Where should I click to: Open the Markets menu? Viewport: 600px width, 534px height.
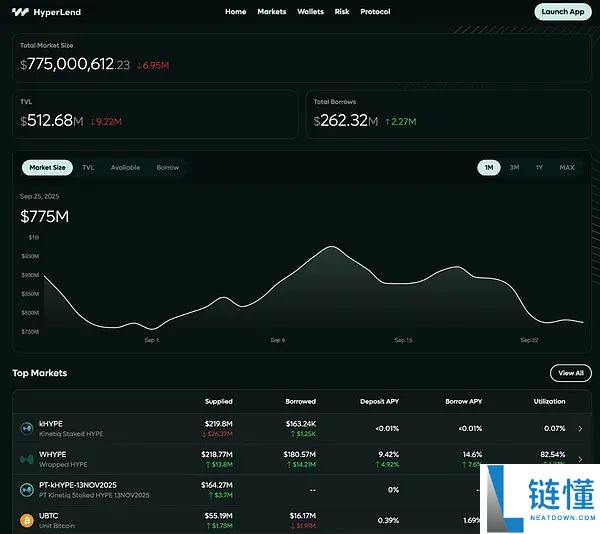point(272,12)
